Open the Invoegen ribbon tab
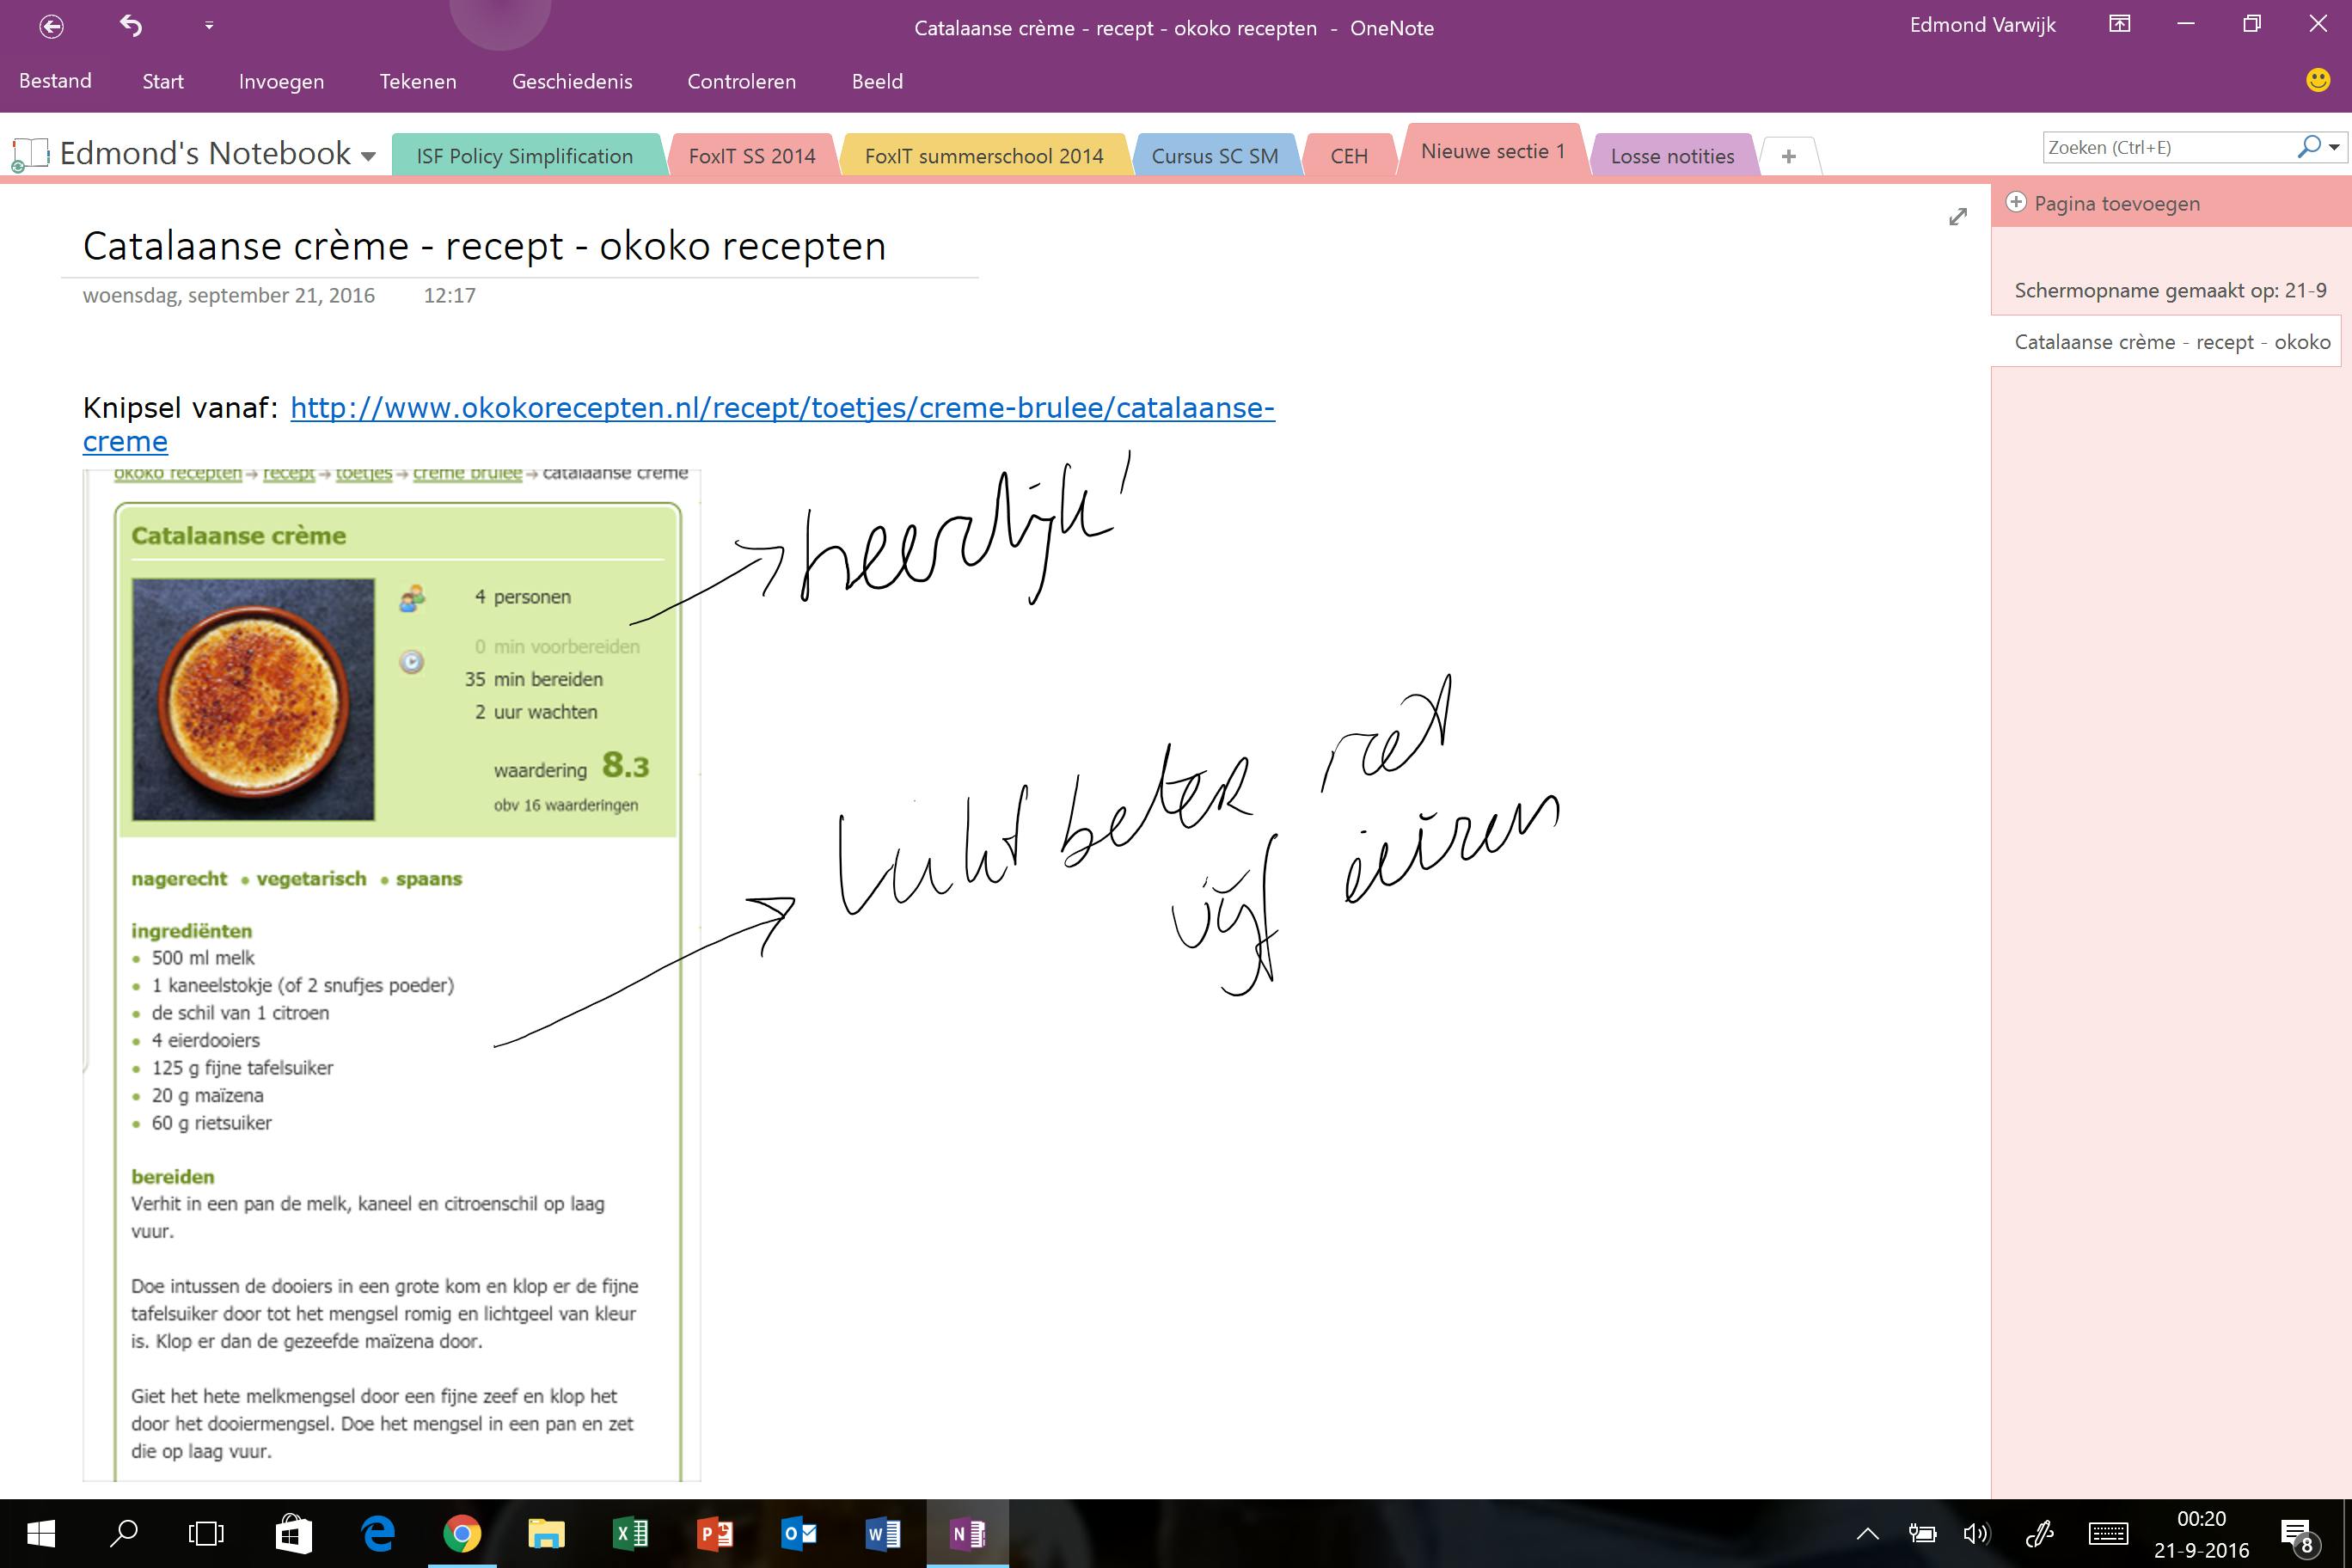 click(x=281, y=82)
